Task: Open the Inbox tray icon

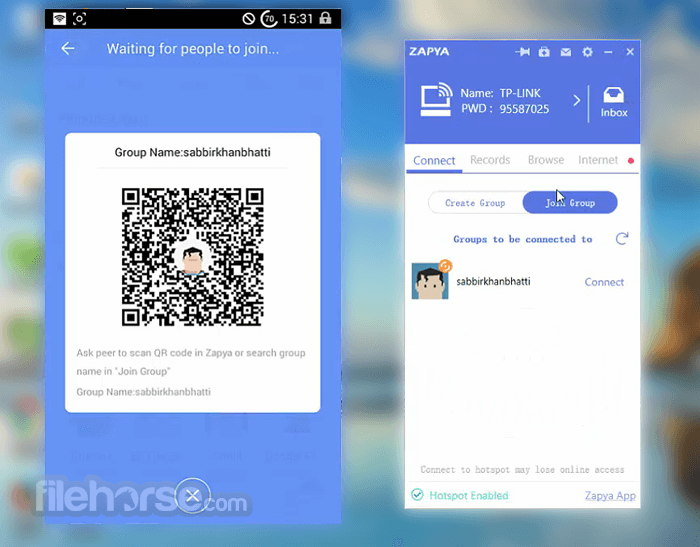Action: pos(614,103)
